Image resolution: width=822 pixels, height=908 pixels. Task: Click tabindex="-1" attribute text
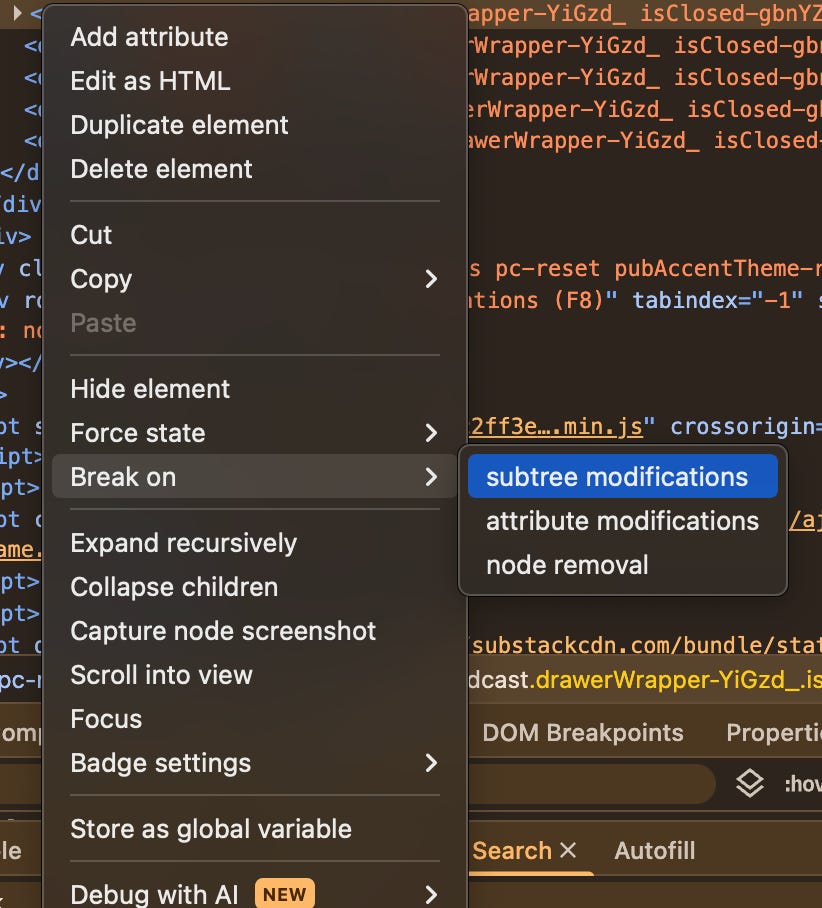point(718,300)
